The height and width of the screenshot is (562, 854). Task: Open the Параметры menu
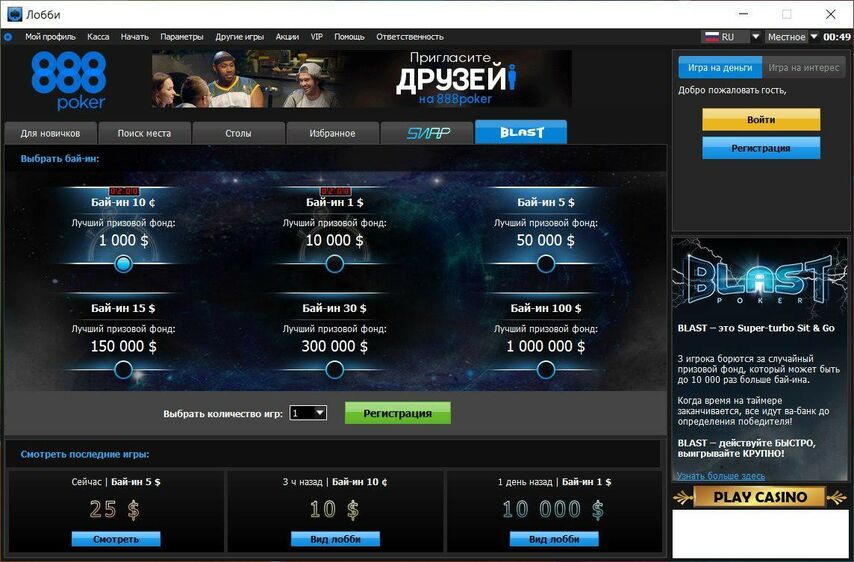[x=182, y=36]
